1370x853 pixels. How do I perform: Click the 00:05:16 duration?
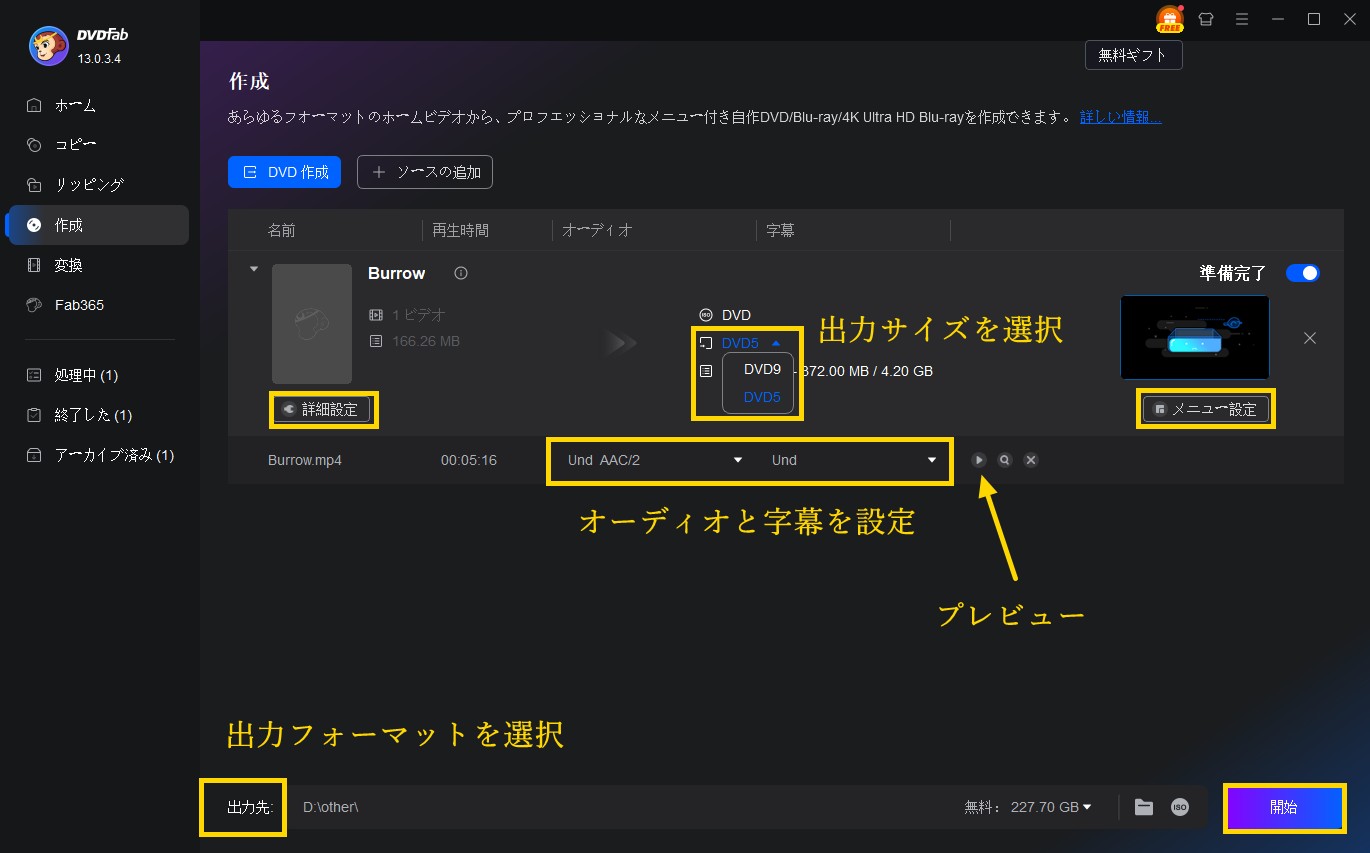[469, 460]
